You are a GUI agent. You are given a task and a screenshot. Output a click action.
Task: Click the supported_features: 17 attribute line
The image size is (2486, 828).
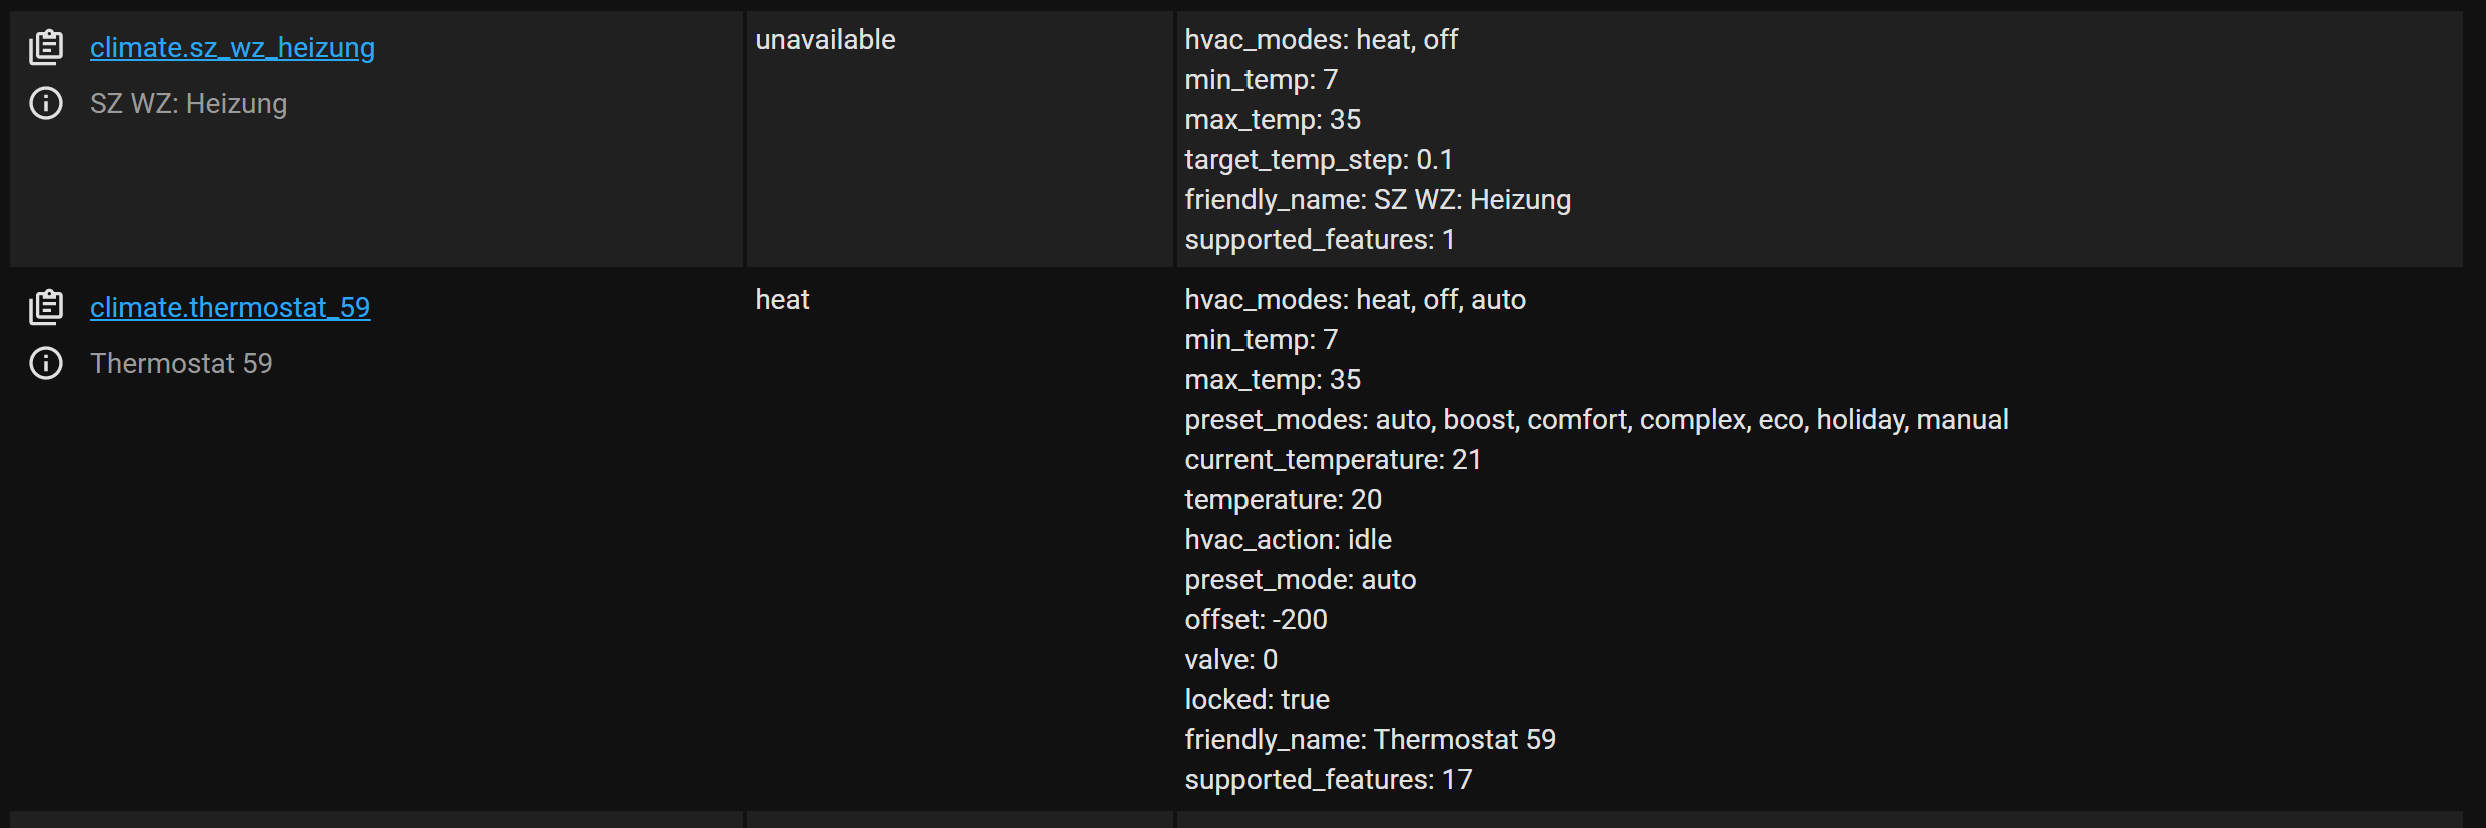click(x=1328, y=779)
